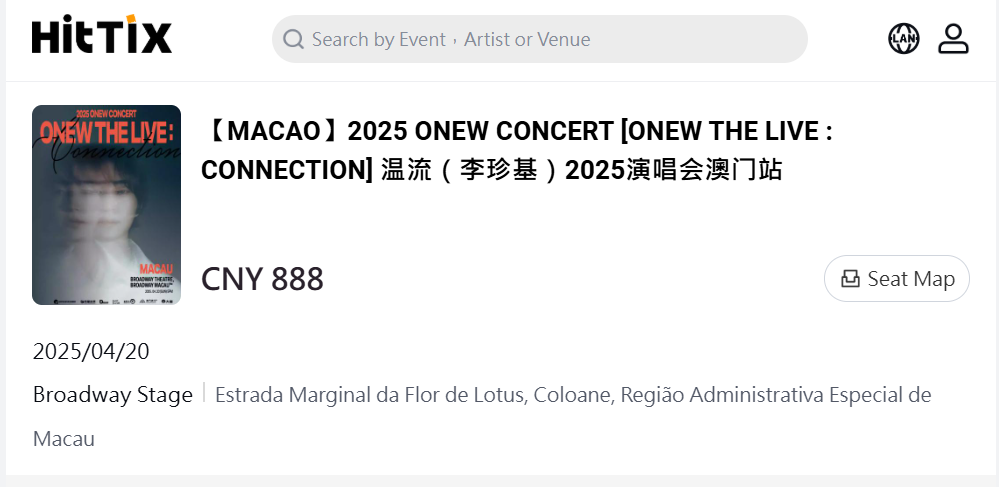Screen dimensions: 999x487
Task: Select the CNY 888 ticket price
Action: (262, 279)
